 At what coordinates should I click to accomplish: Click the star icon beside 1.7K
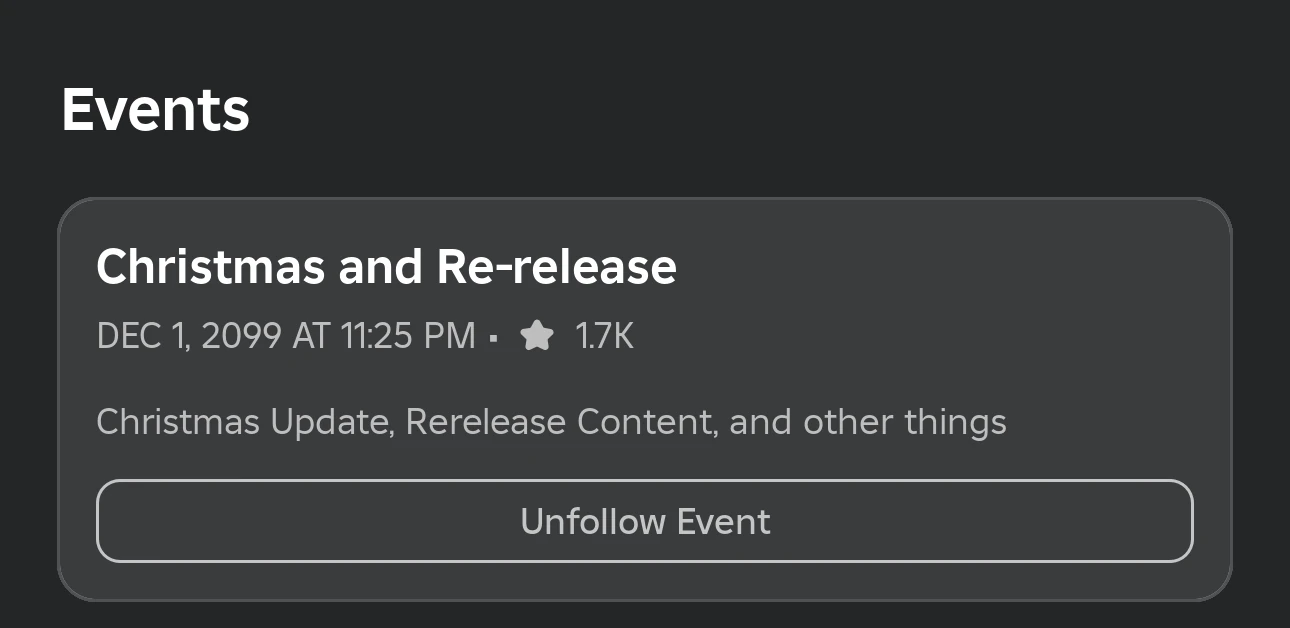537,336
